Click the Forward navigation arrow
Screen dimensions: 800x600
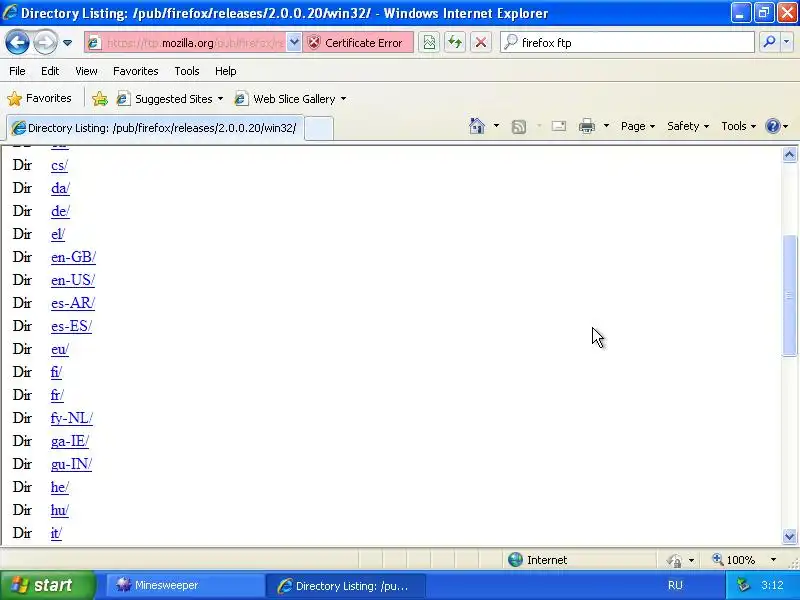[45, 42]
